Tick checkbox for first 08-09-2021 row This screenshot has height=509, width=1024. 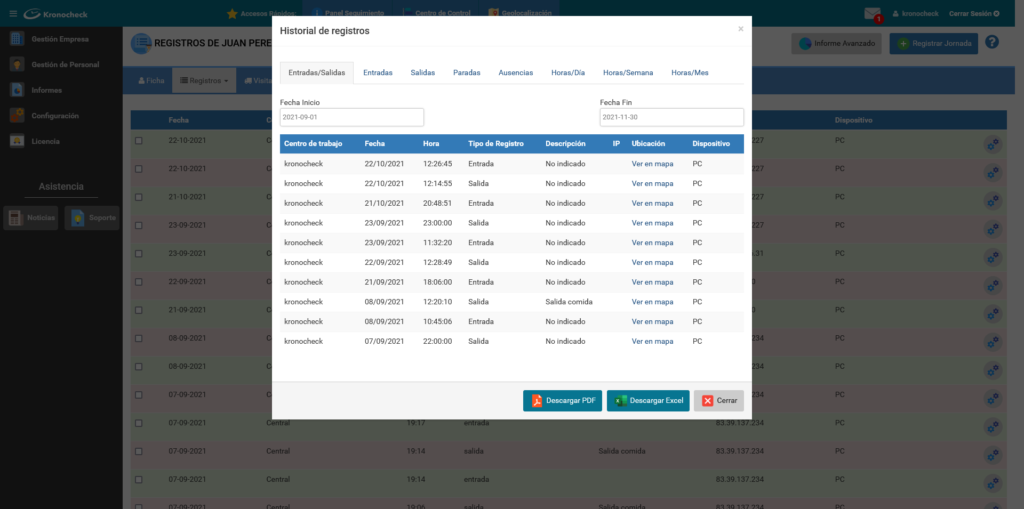138,338
